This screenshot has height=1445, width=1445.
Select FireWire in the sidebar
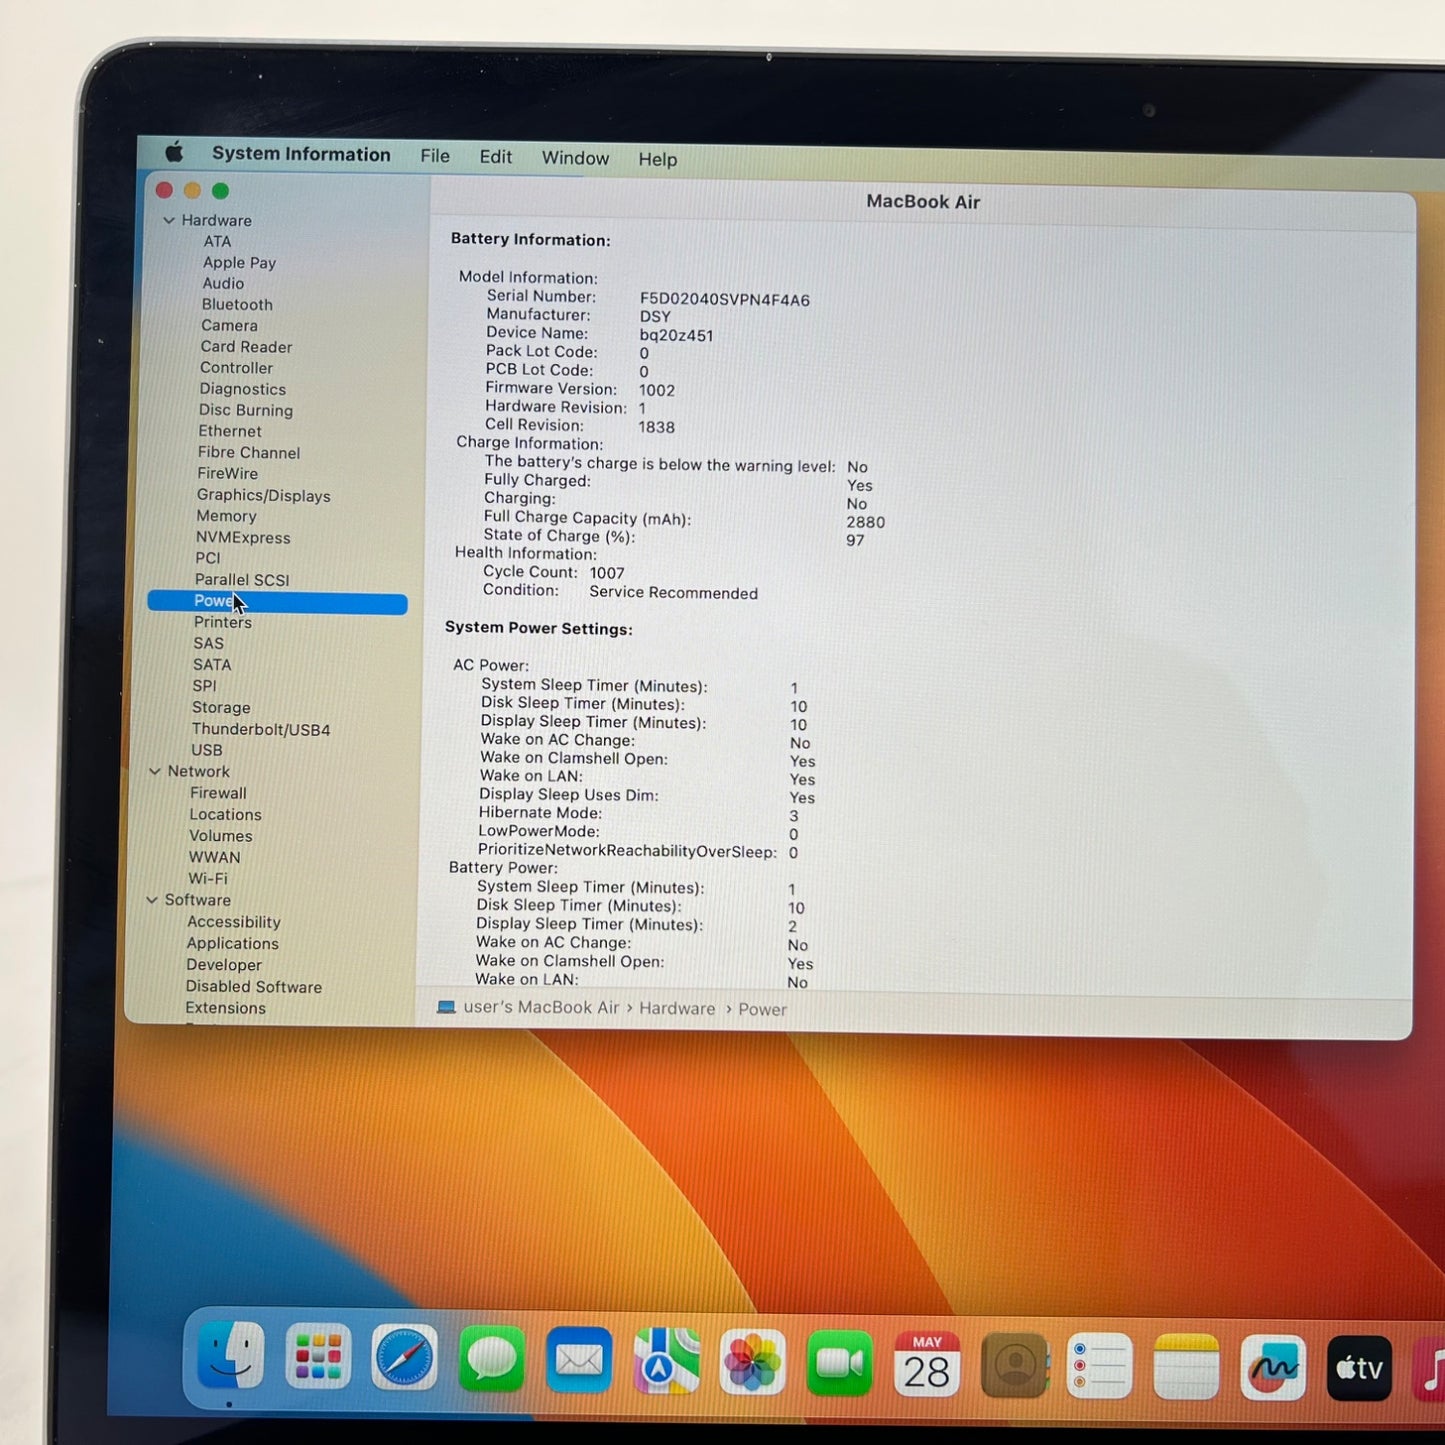pos(227,473)
